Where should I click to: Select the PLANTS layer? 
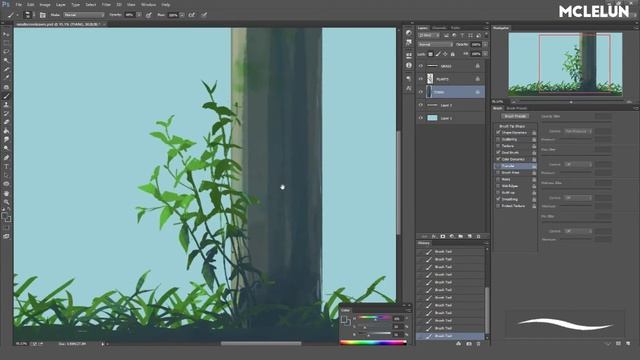(x=451, y=79)
